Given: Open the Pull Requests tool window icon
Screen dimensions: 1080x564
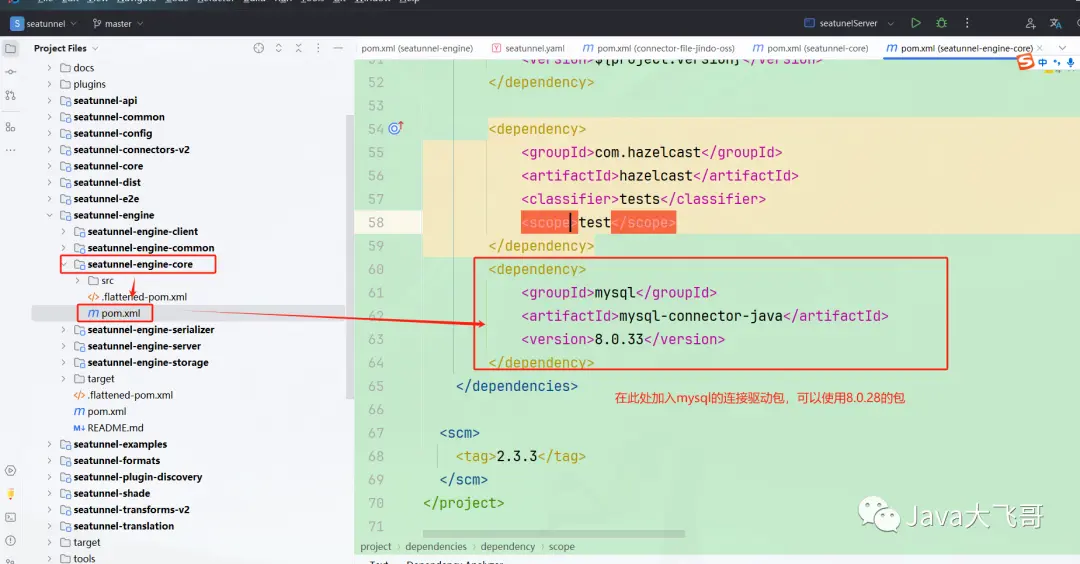Looking at the screenshot, I should (x=10, y=95).
